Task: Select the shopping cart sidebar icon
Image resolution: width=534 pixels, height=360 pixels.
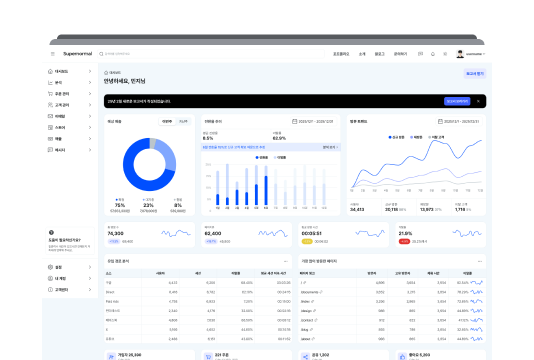Action: click(50, 94)
